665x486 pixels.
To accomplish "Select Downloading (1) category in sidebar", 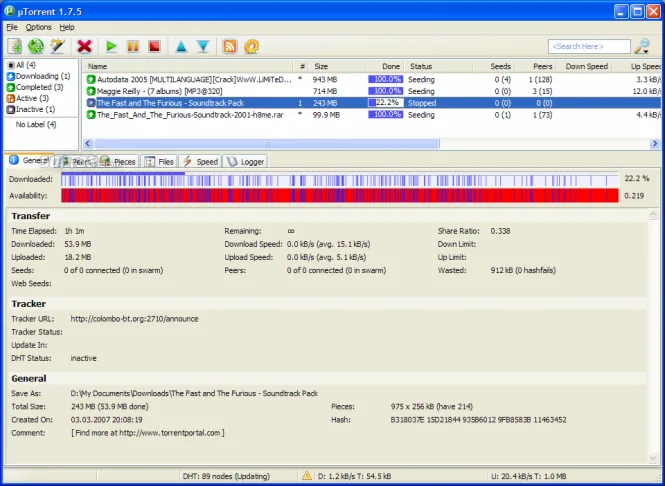I will tap(39, 76).
